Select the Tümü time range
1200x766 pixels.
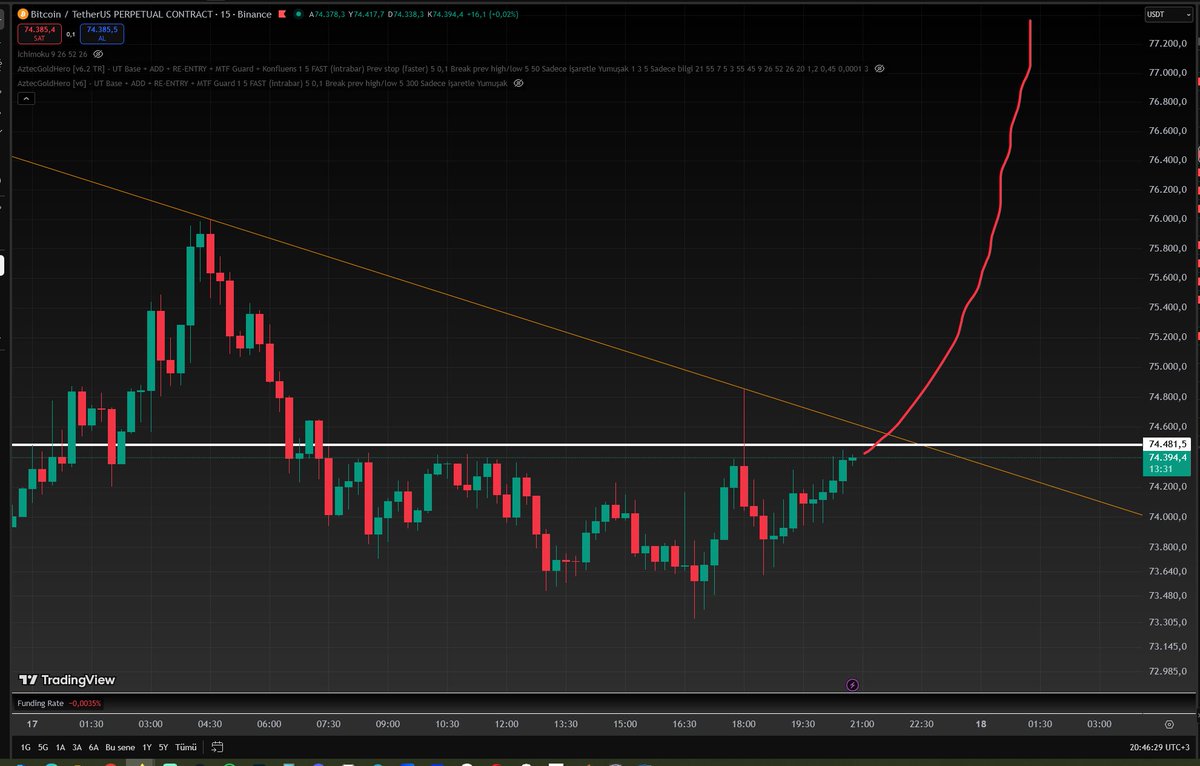click(186, 747)
